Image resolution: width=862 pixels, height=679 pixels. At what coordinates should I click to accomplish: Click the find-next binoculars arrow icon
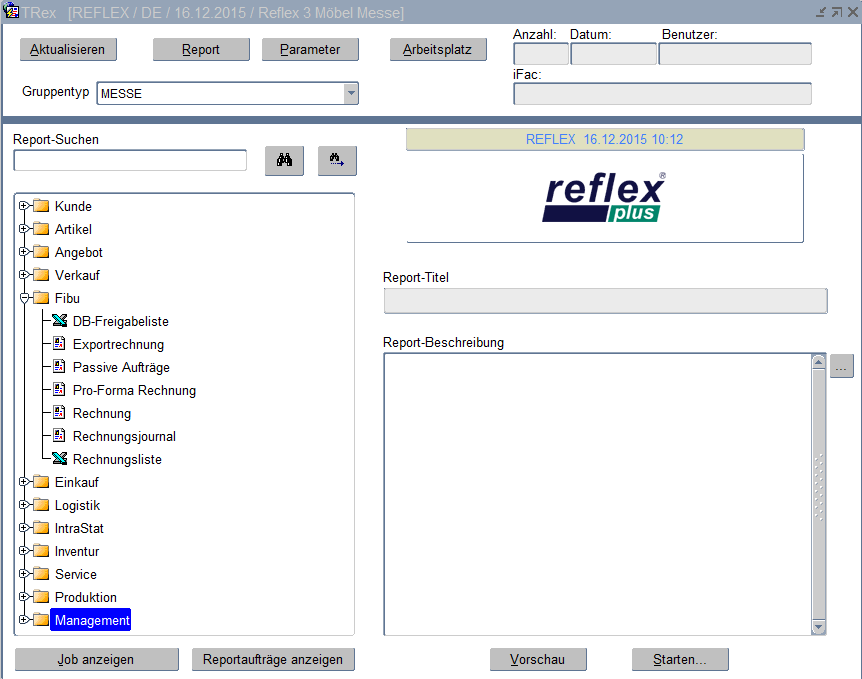(x=337, y=160)
